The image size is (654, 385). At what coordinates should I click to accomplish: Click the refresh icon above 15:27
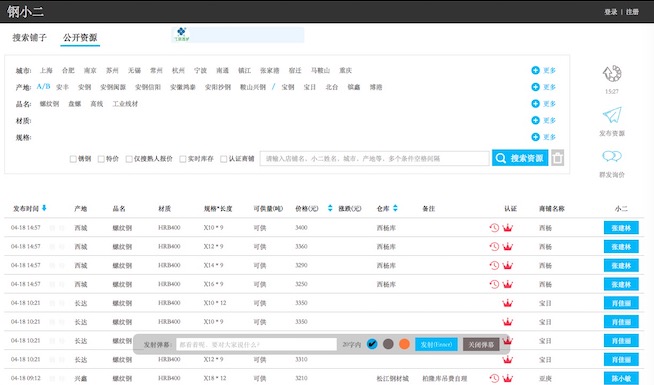point(612,74)
